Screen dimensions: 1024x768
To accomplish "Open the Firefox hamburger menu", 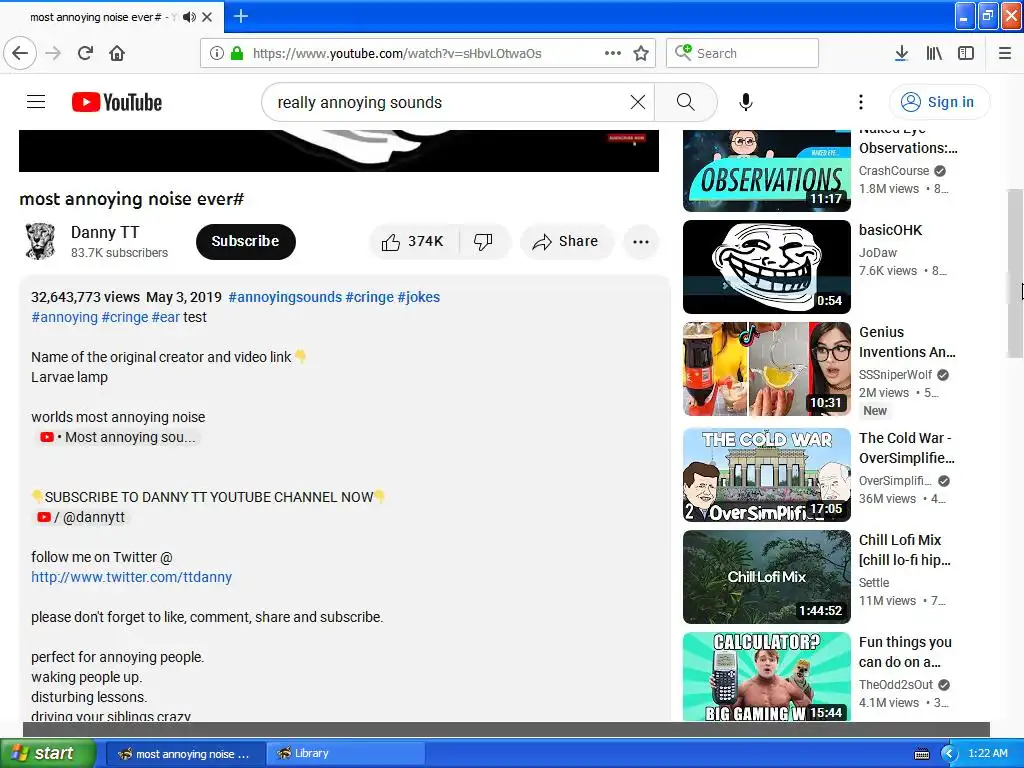I will click(x=1005, y=53).
